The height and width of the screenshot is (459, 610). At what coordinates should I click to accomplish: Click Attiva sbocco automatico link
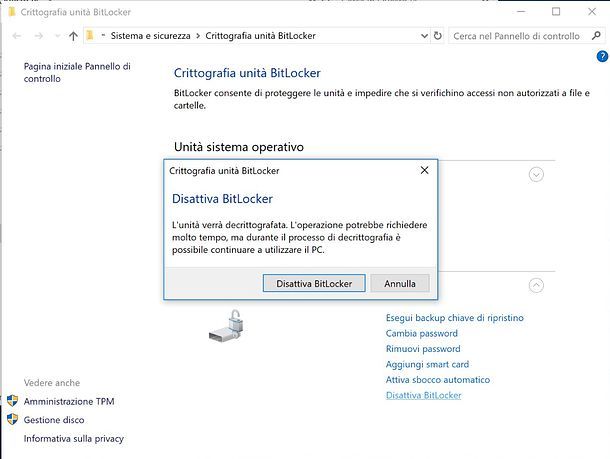click(x=438, y=380)
